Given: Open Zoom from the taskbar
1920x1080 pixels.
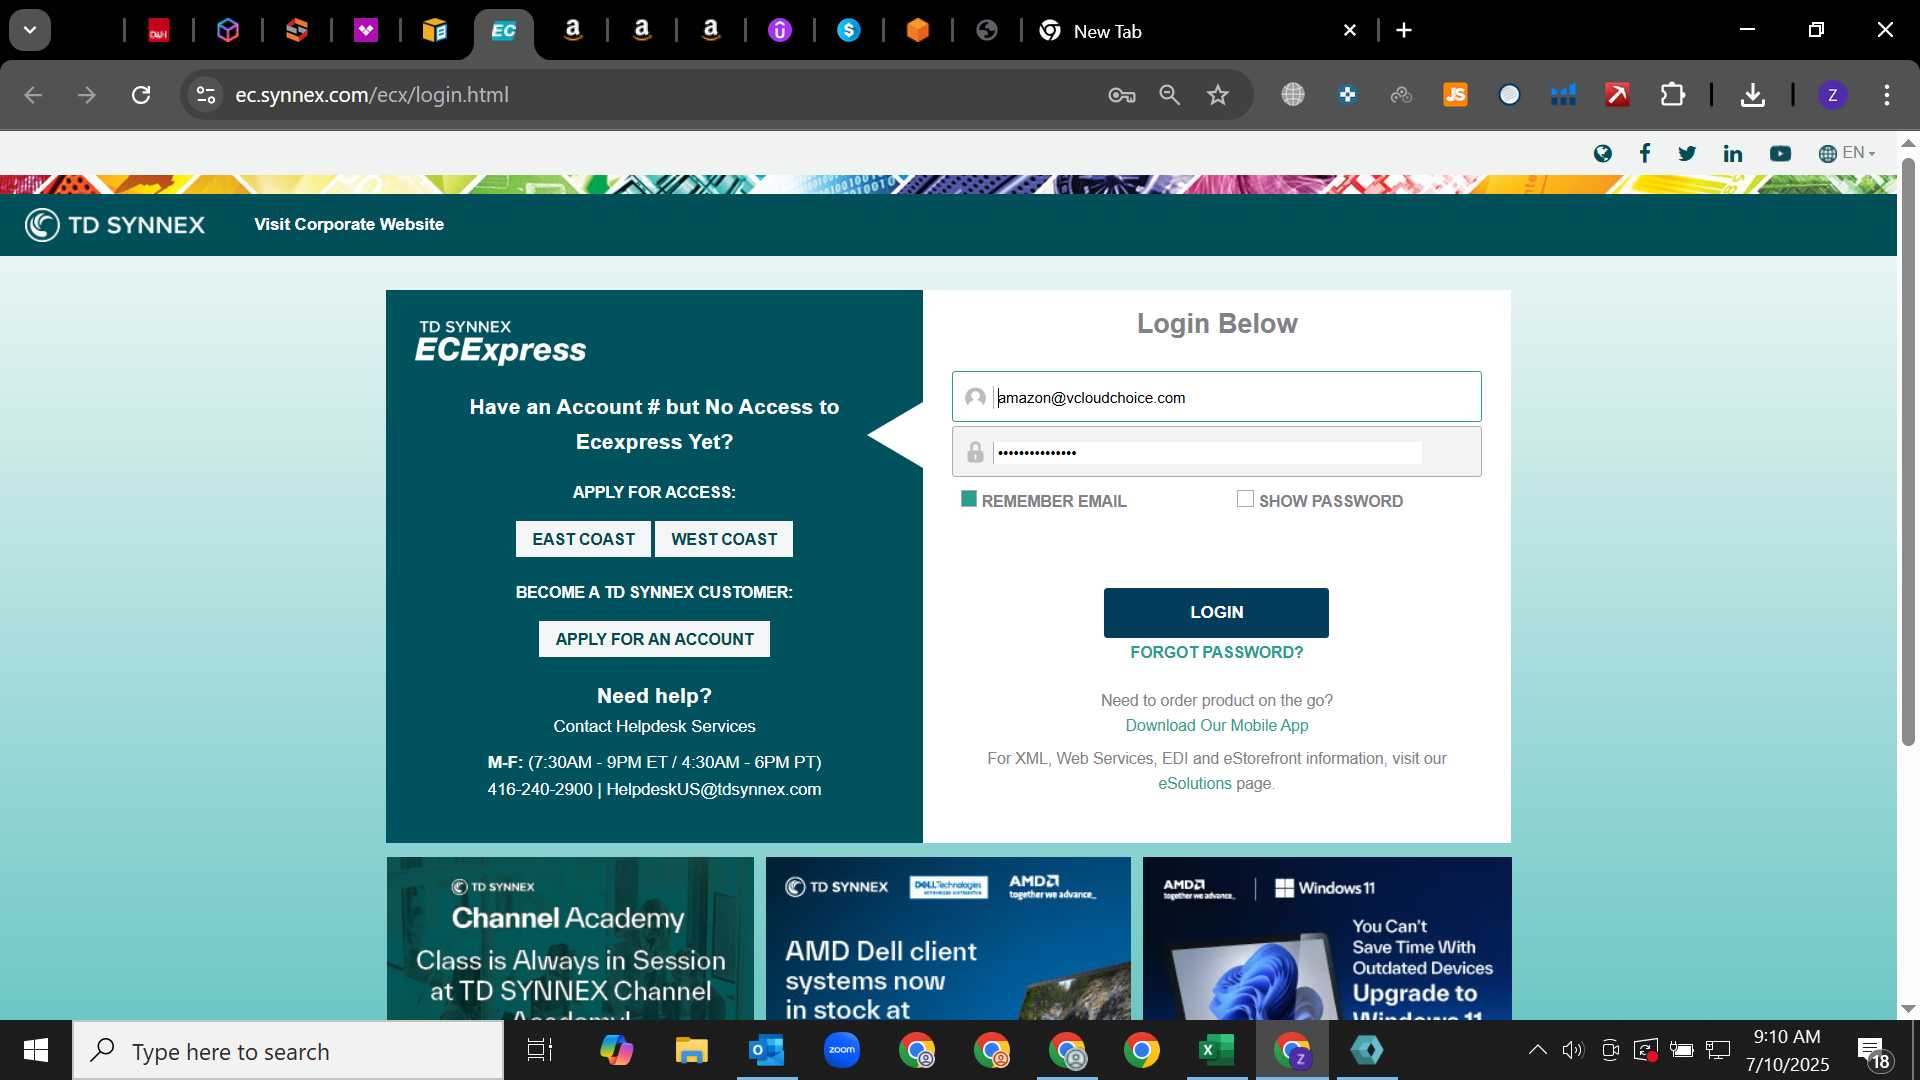Looking at the screenshot, I should pos(842,1051).
